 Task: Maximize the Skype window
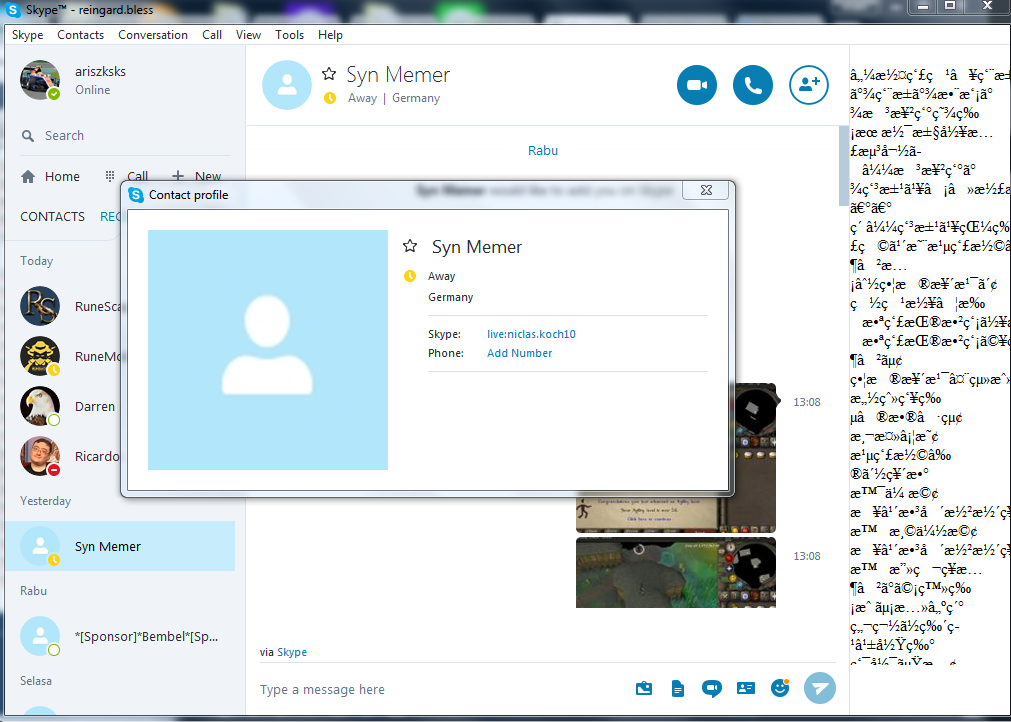coord(950,6)
